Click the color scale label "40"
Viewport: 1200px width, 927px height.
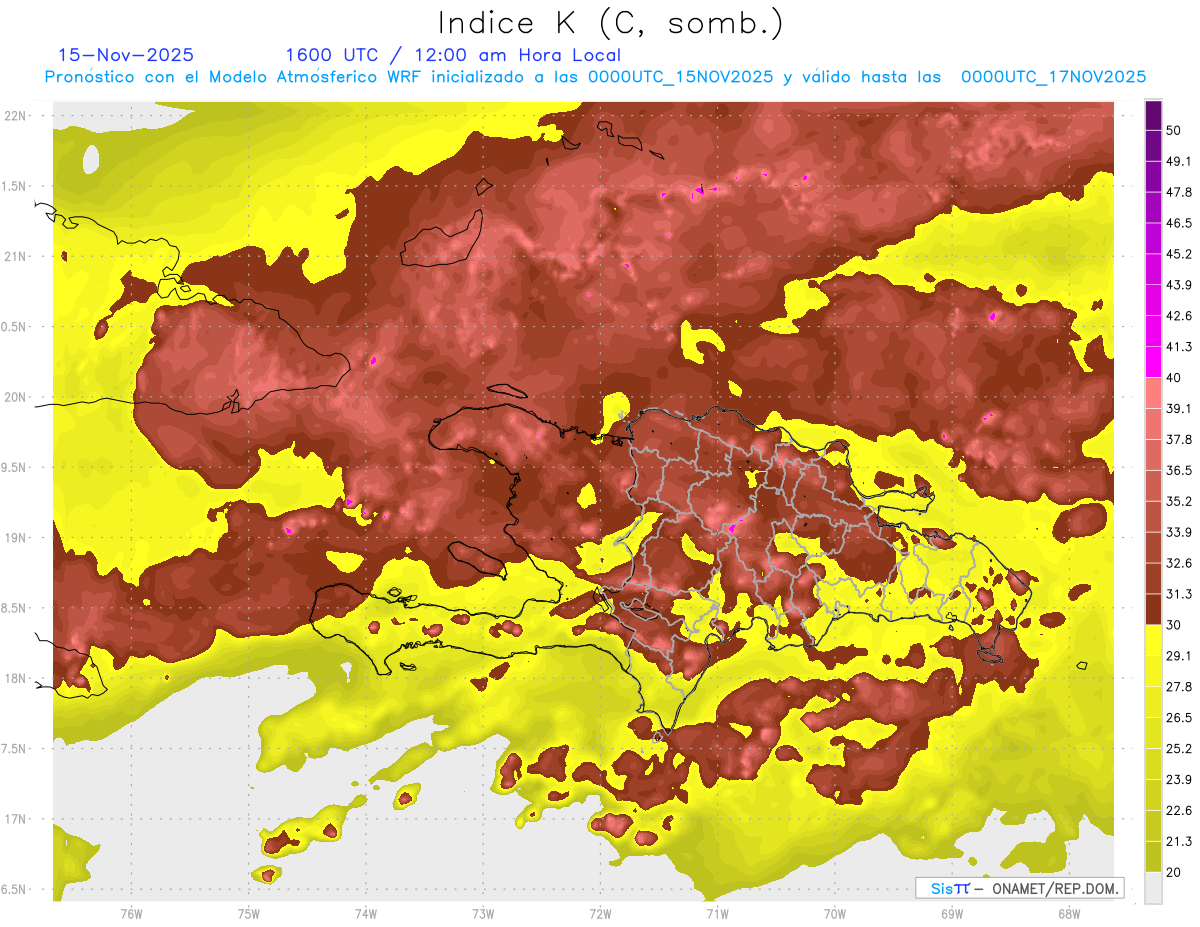tap(1175, 378)
